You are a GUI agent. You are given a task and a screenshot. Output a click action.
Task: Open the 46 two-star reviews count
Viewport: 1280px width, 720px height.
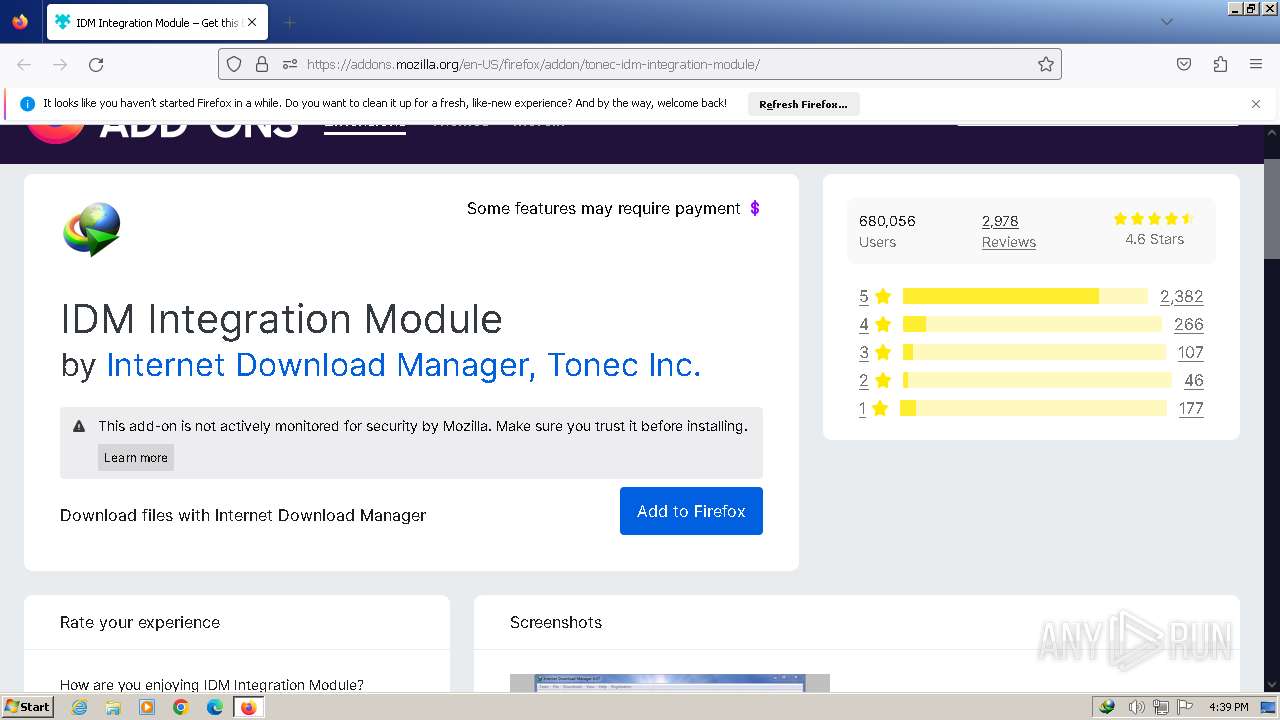pyautogui.click(x=1193, y=380)
